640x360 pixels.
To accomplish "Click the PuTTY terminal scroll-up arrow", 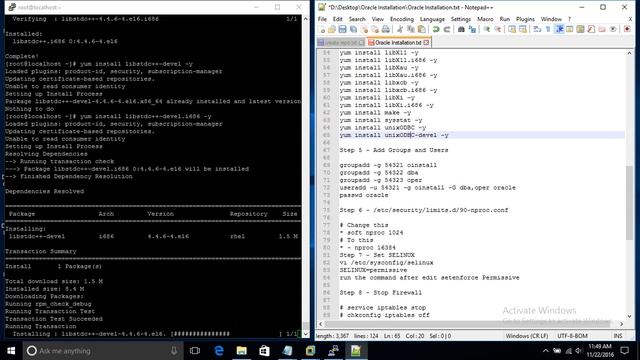I will 305,19.
